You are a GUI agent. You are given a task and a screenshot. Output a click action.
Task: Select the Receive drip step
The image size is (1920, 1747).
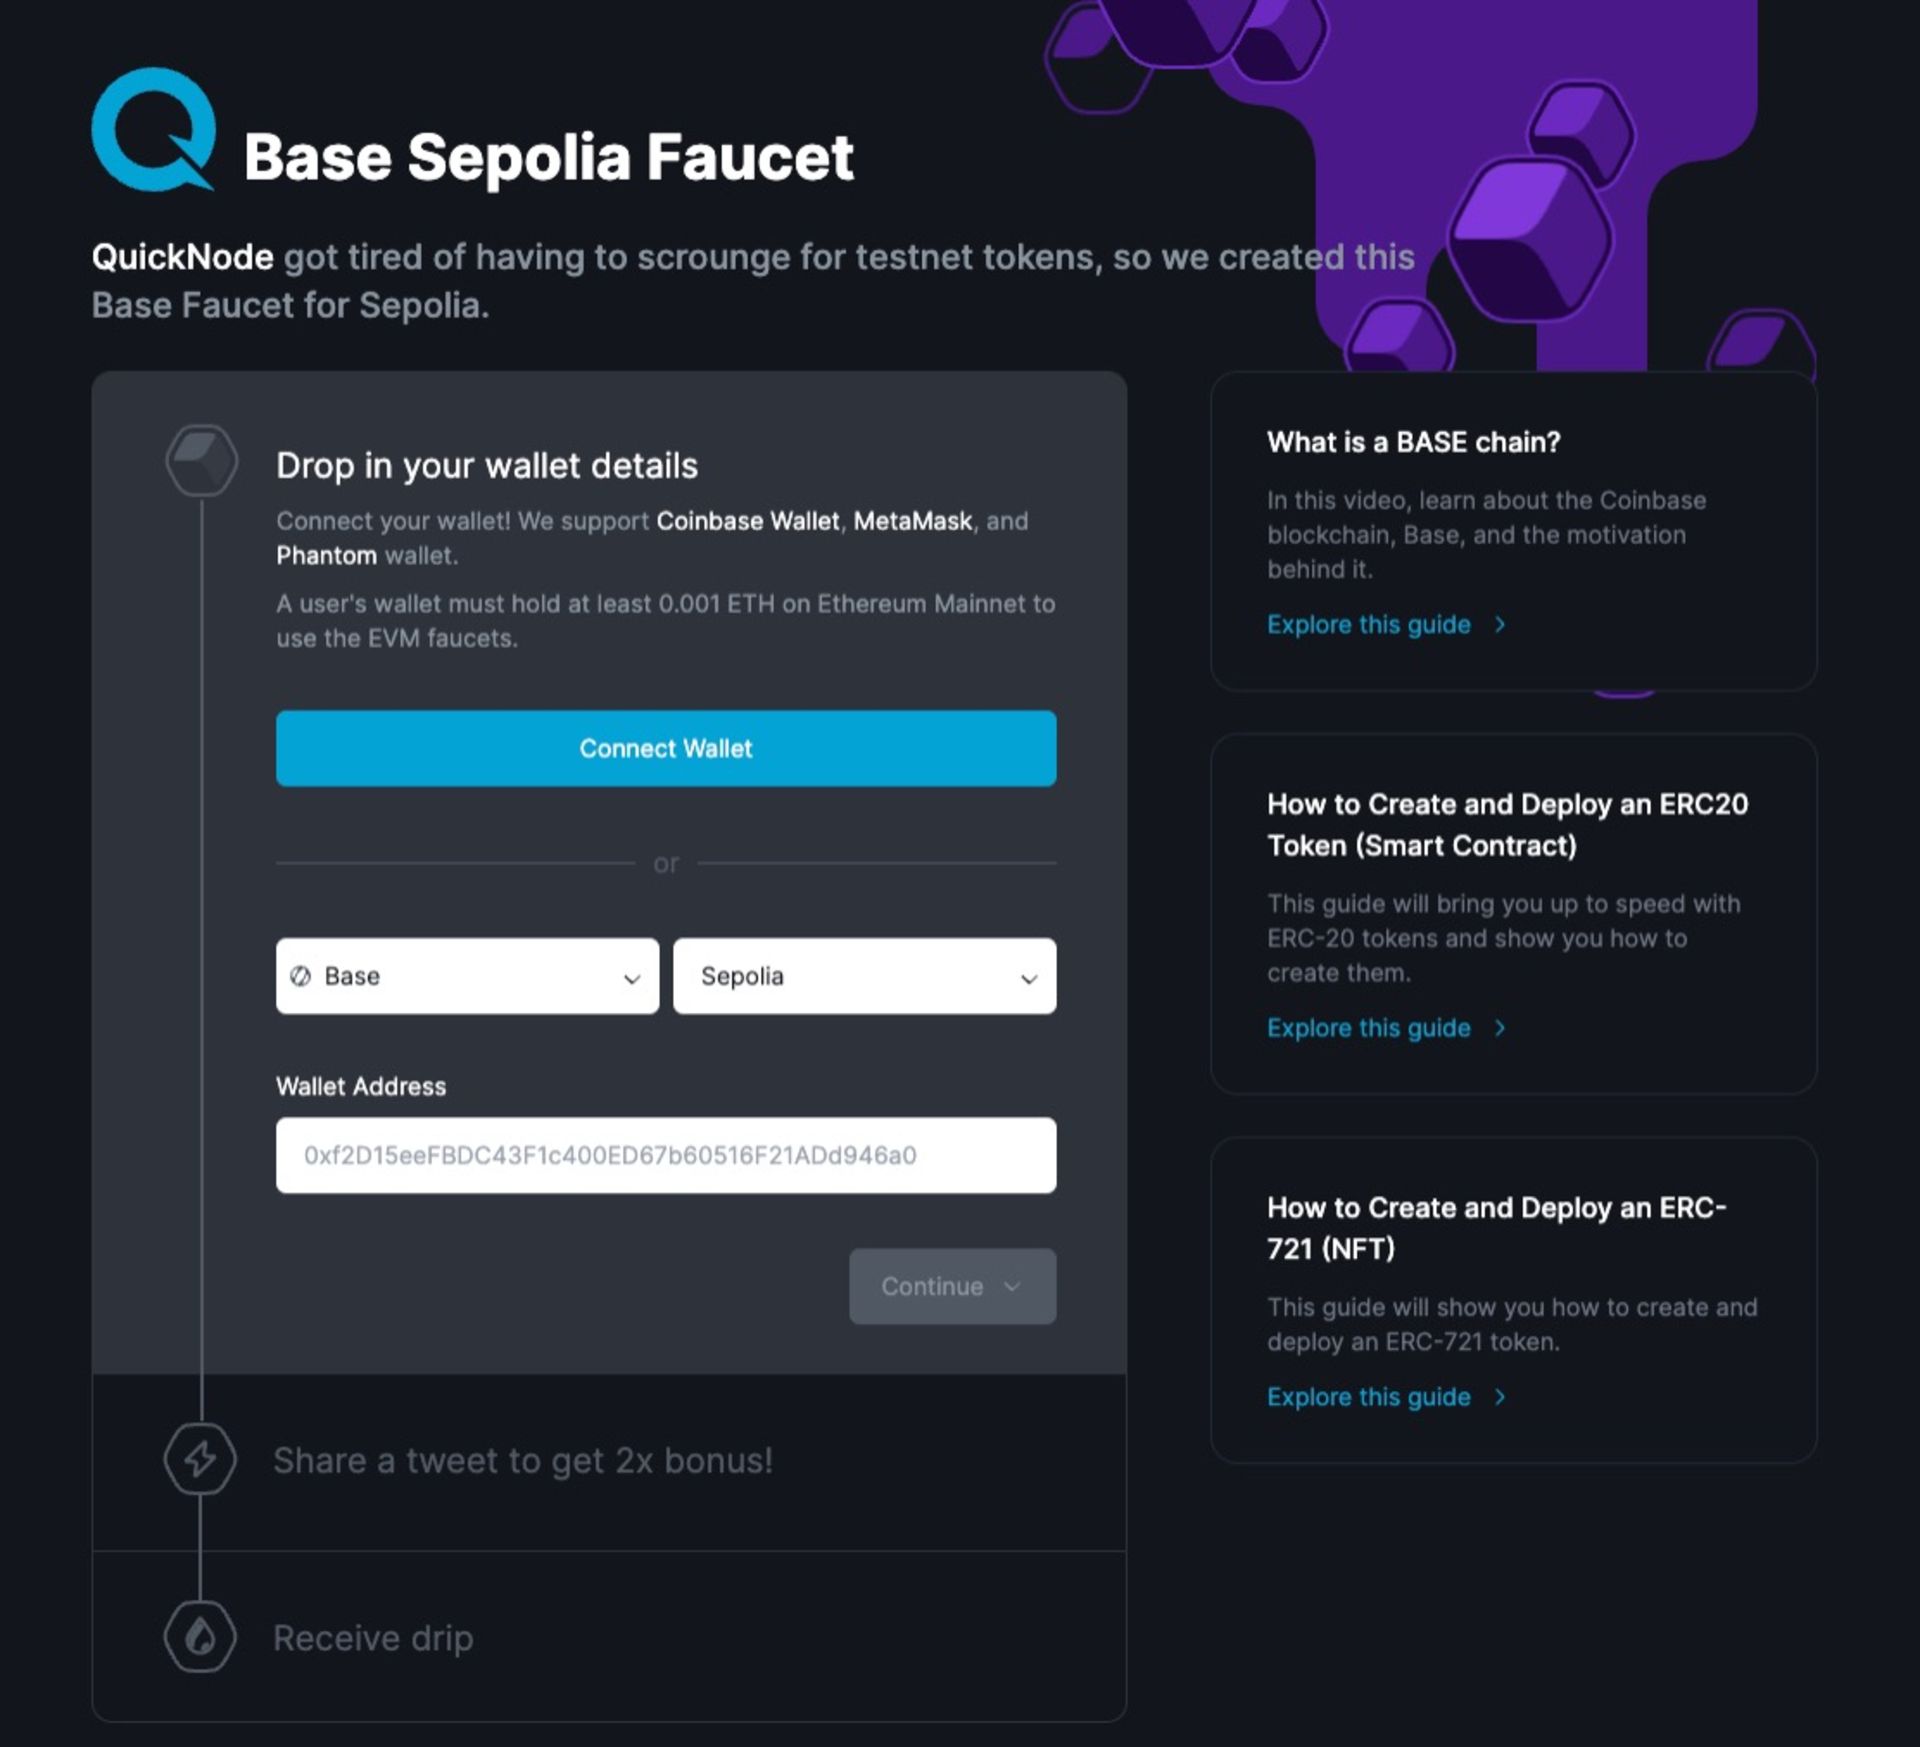[x=373, y=1638]
